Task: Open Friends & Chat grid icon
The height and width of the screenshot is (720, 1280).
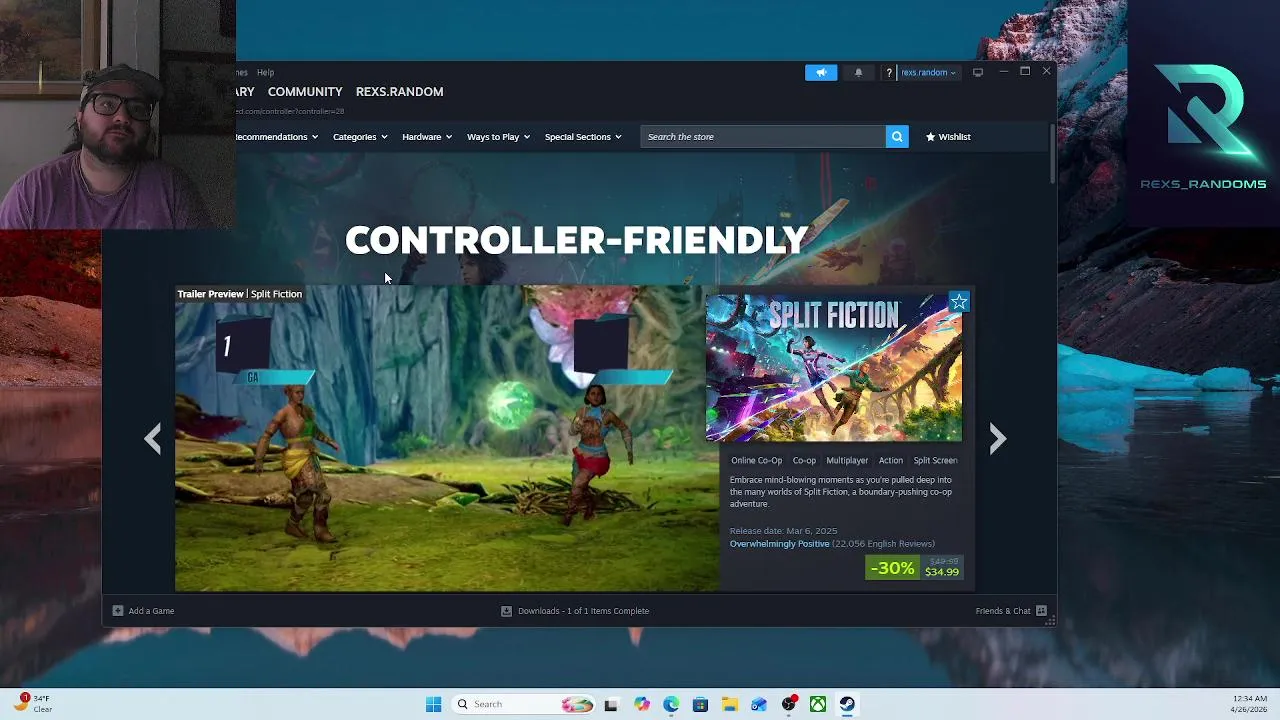Action: 1041,611
